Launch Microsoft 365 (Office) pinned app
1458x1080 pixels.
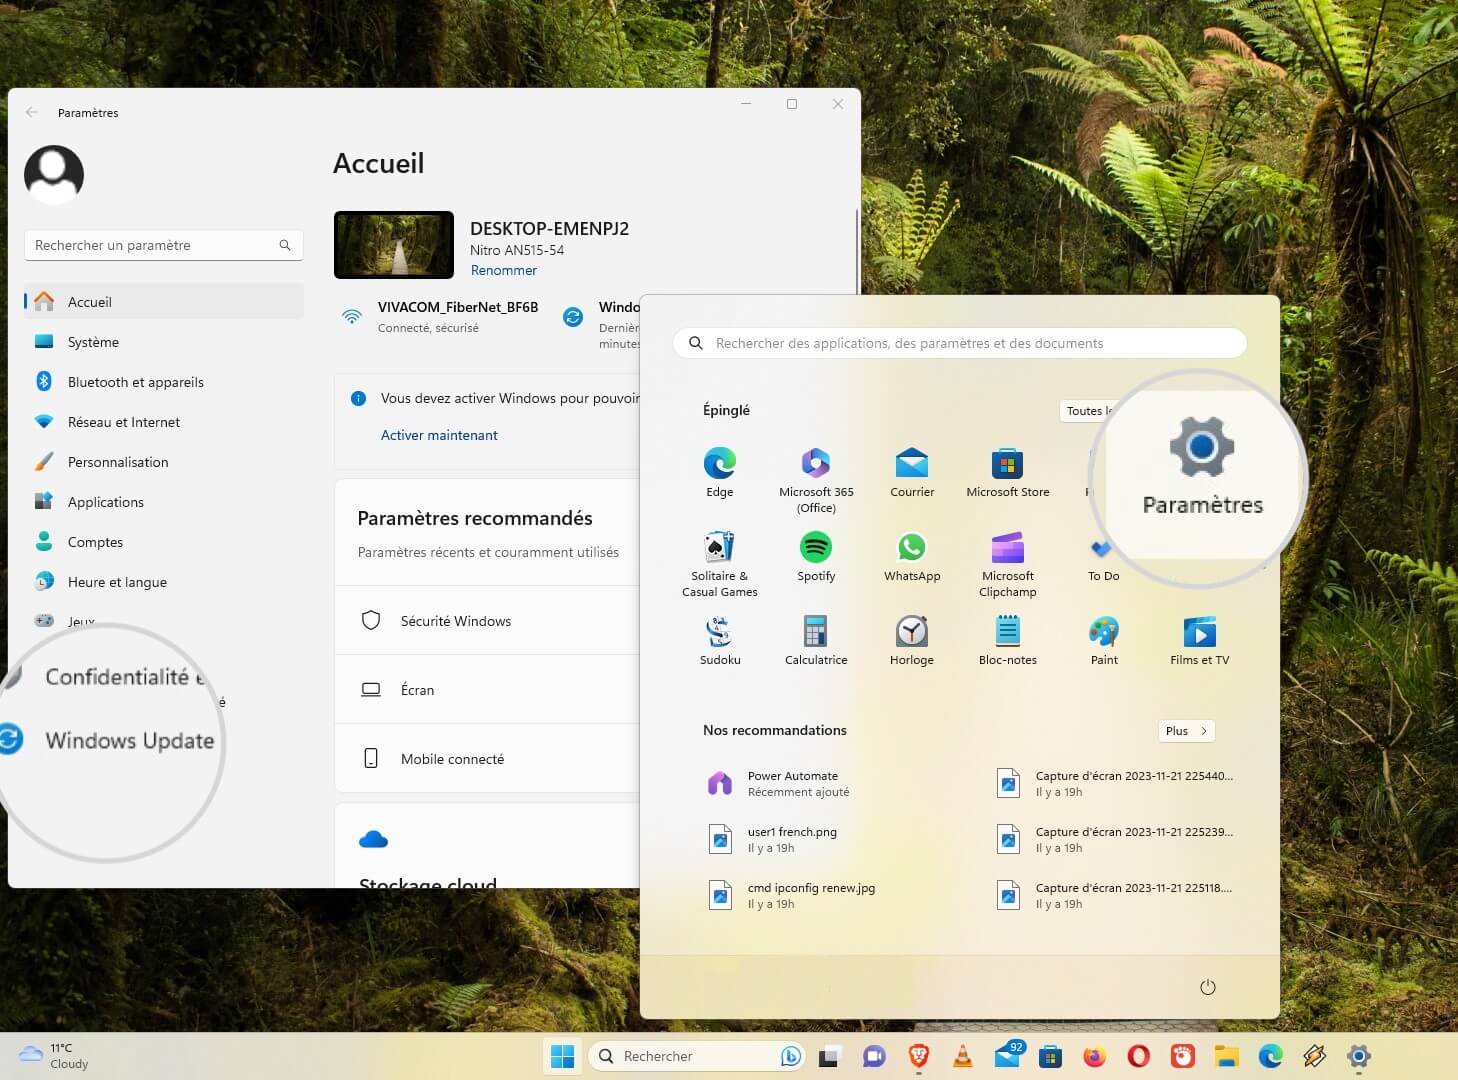click(x=816, y=480)
